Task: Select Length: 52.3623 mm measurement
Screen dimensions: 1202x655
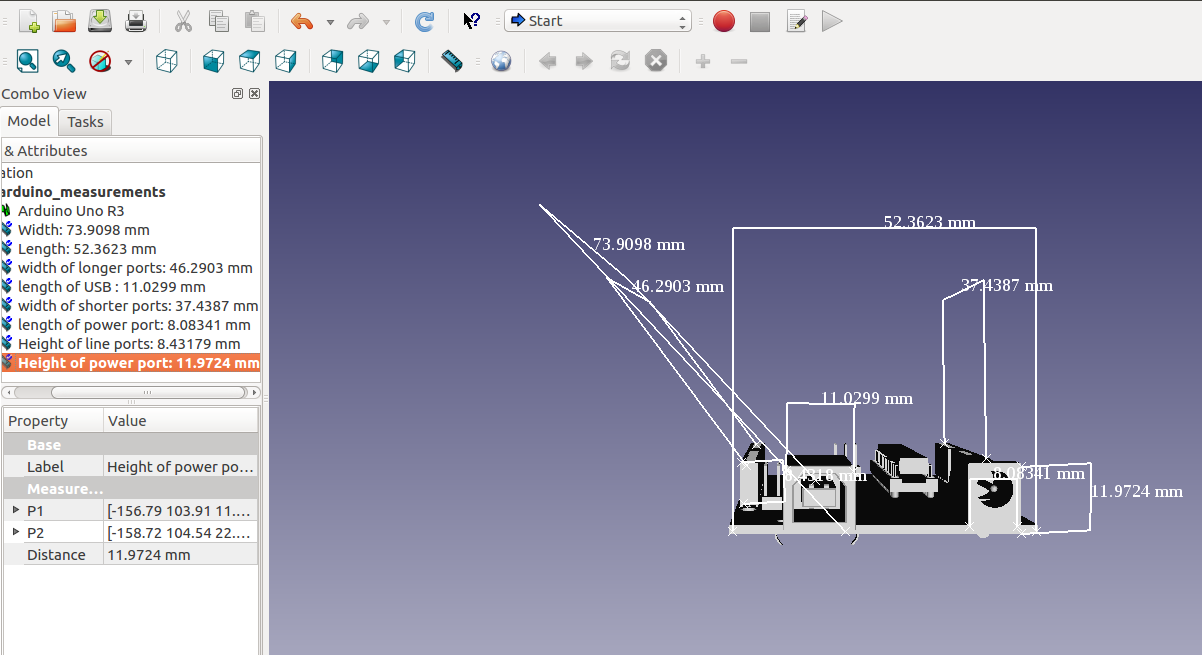Action: [87, 249]
